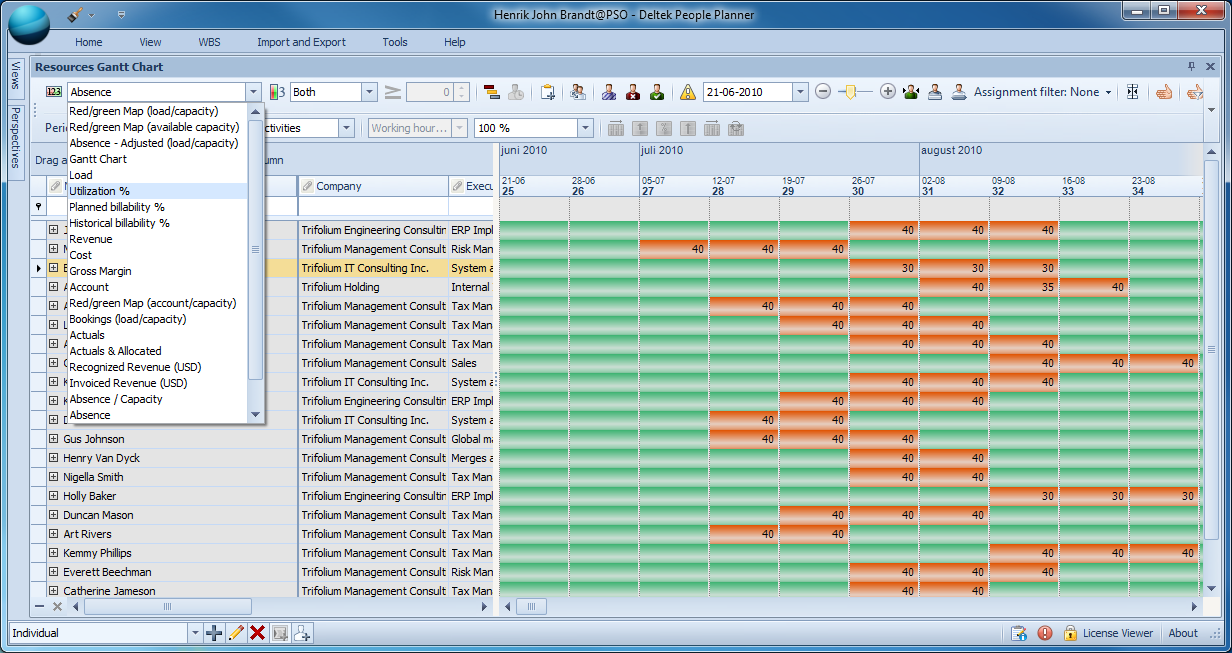Click the red X delete icon
Image resolution: width=1232 pixels, height=653 pixels.
257,633
